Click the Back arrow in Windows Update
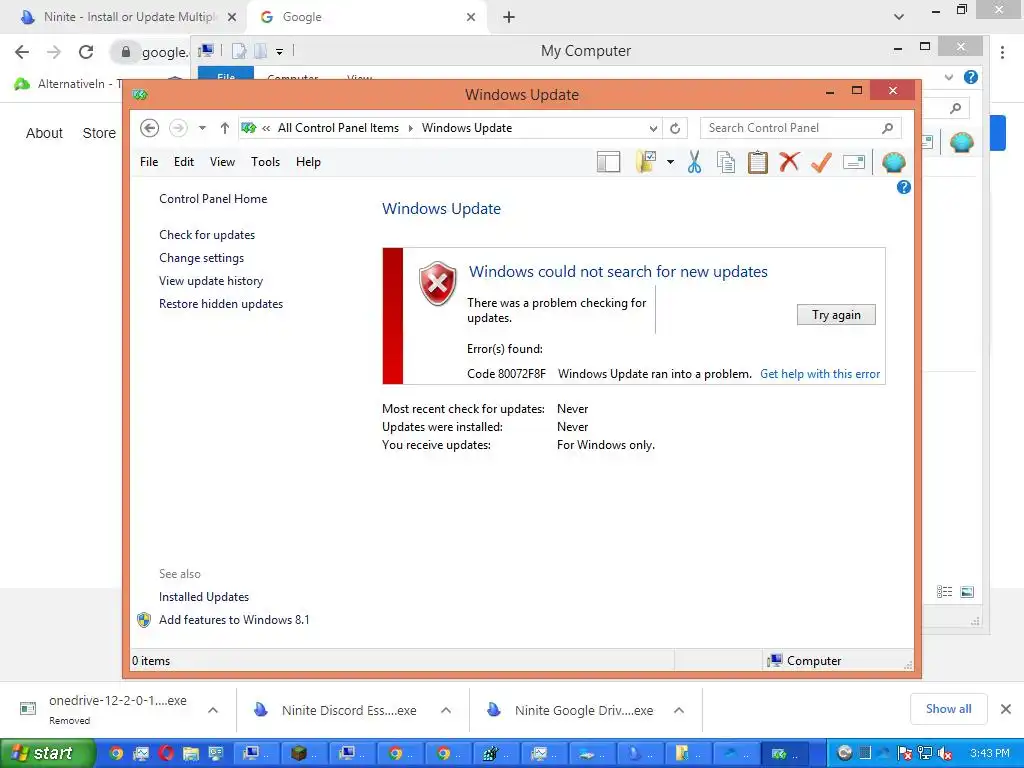1024x768 pixels. [150, 128]
